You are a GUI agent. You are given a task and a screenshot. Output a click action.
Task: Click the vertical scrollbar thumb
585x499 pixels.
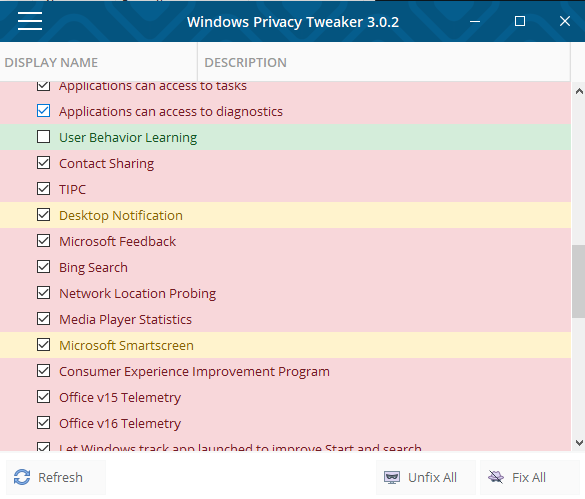579,281
